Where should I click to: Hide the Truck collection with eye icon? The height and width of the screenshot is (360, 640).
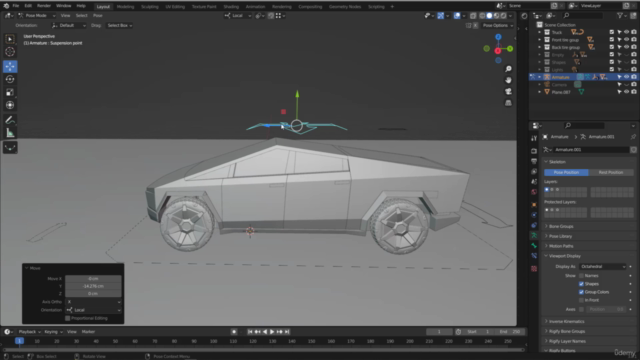click(627, 32)
